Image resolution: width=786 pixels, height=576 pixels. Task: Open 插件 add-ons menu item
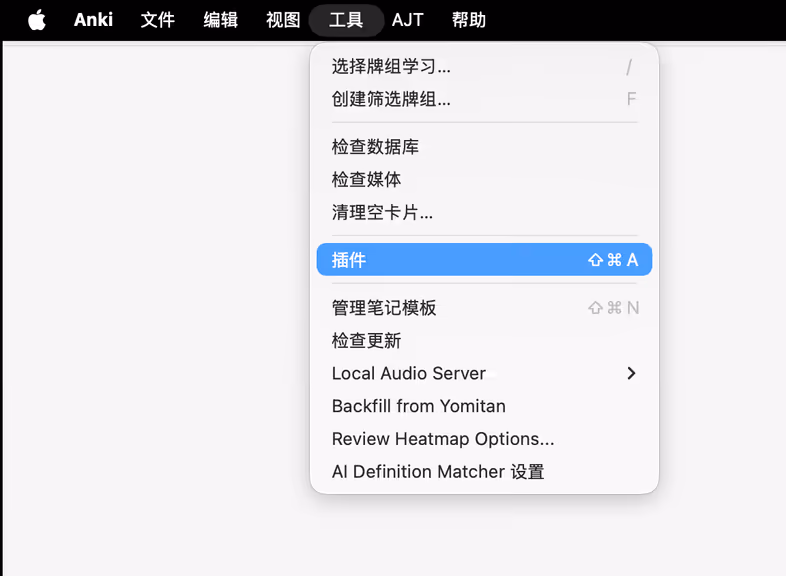[484, 260]
